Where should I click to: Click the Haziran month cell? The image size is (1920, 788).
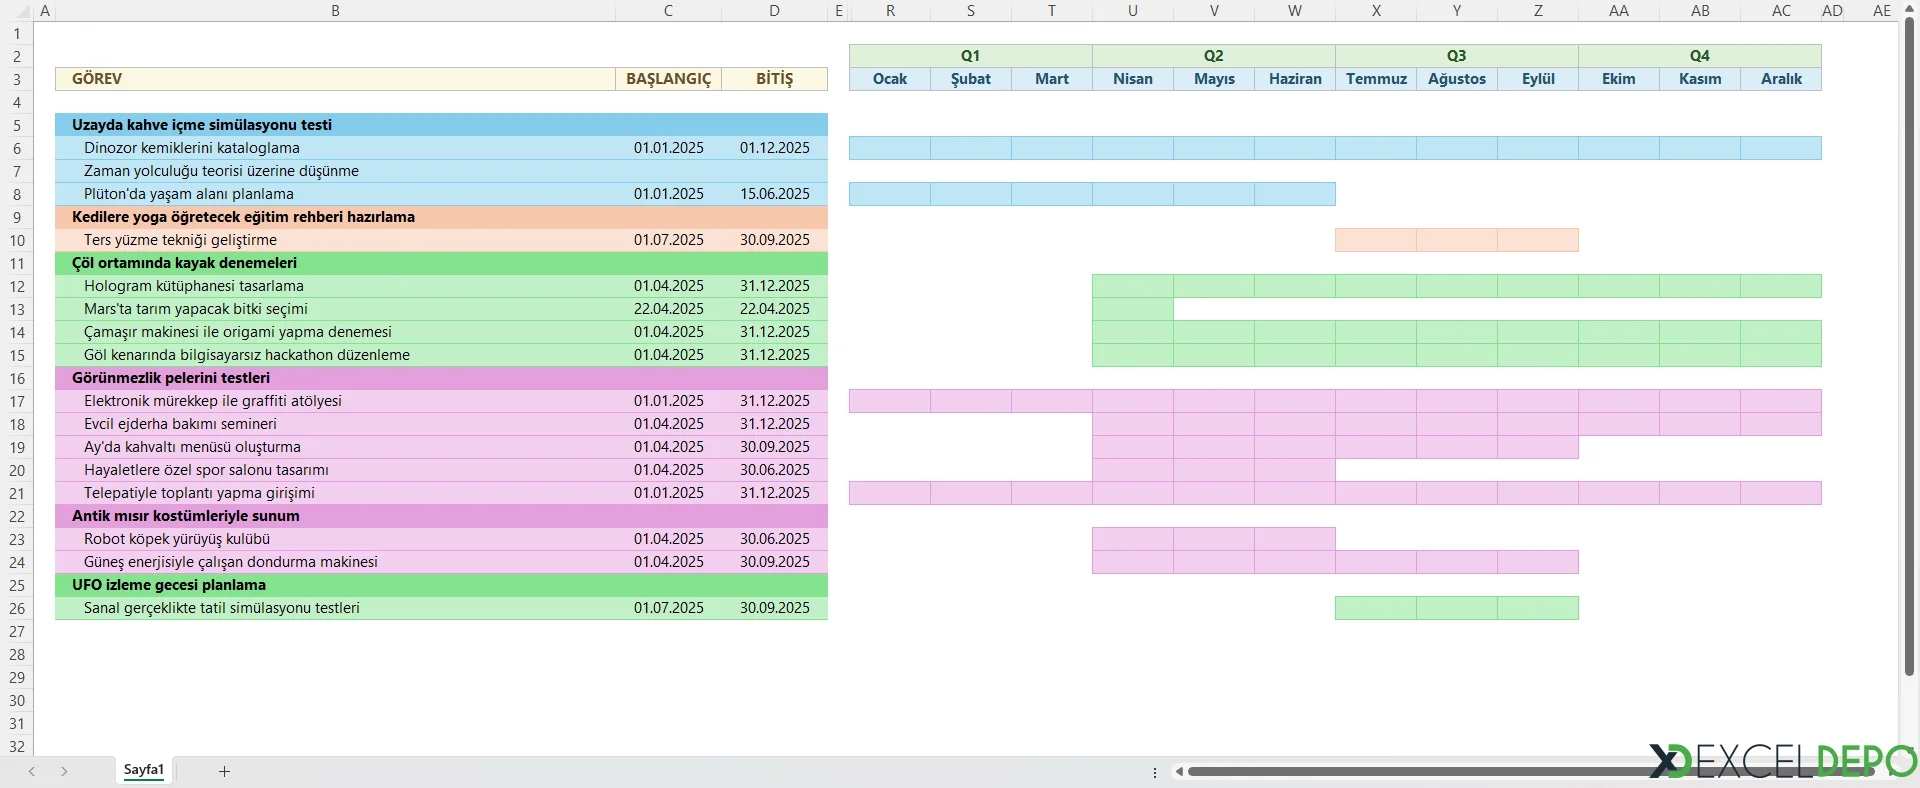[1295, 79]
